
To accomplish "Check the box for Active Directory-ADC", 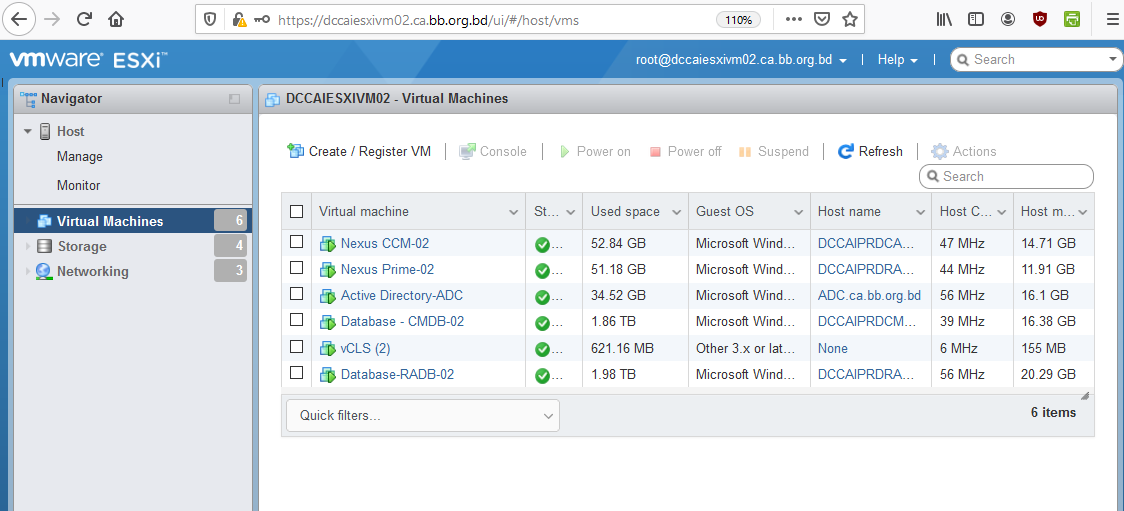I will [296, 295].
